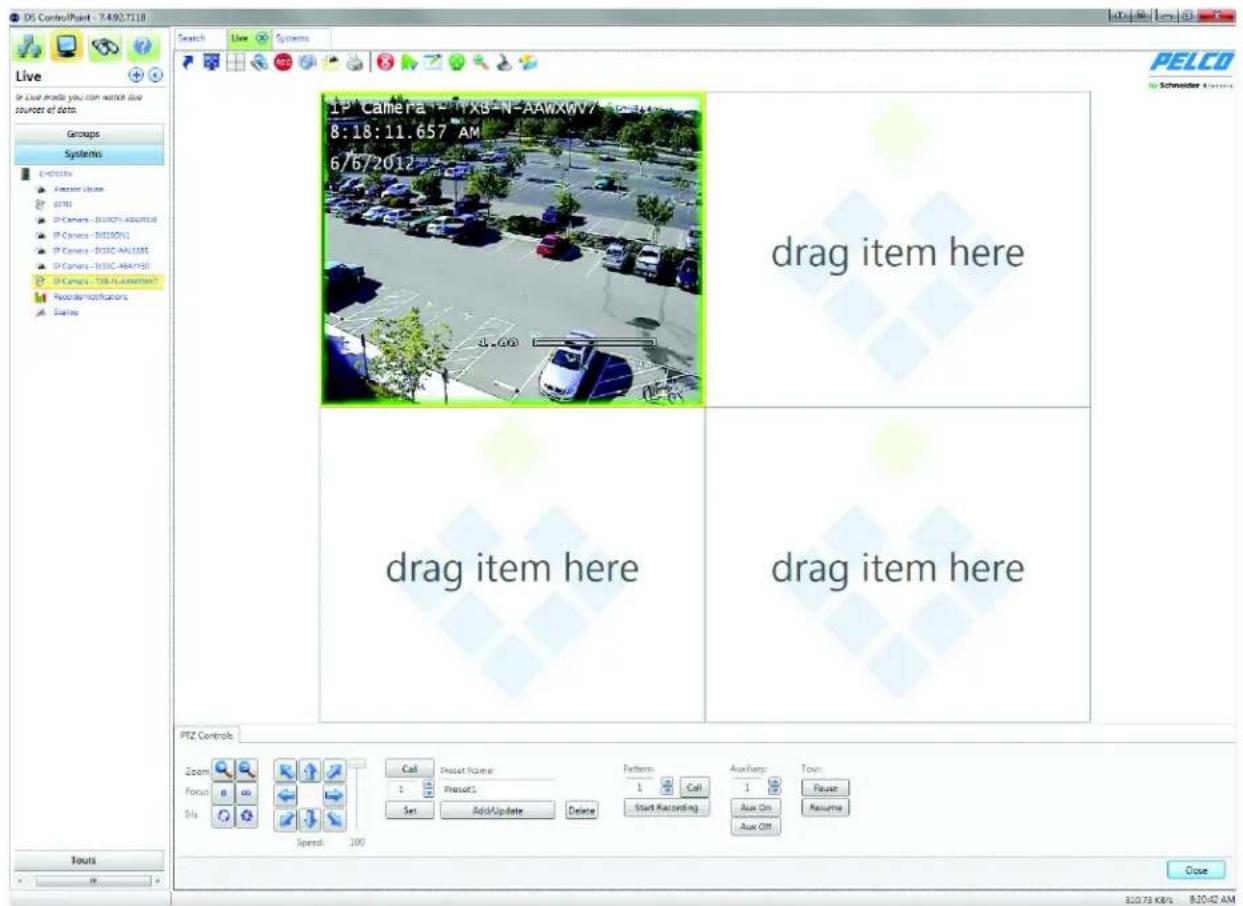The image size is (1243, 906).
Task: Move camera diagonally up-right
Action: [333, 771]
